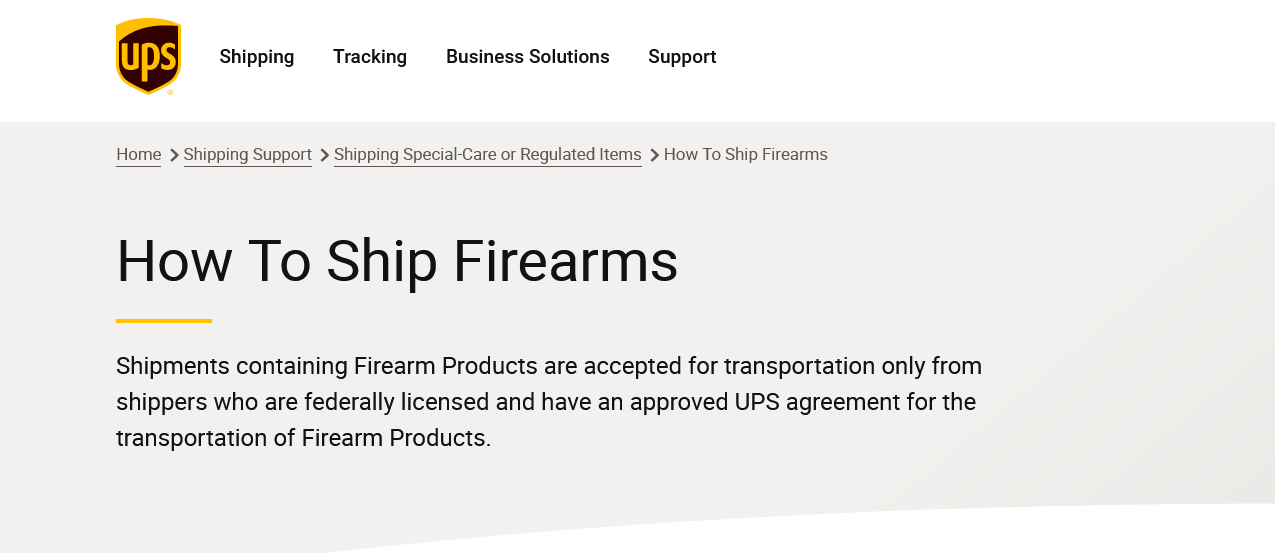This screenshot has height=553, width=1275.
Task: Click the final line "transportation of Firearm Products."
Action: point(304,438)
